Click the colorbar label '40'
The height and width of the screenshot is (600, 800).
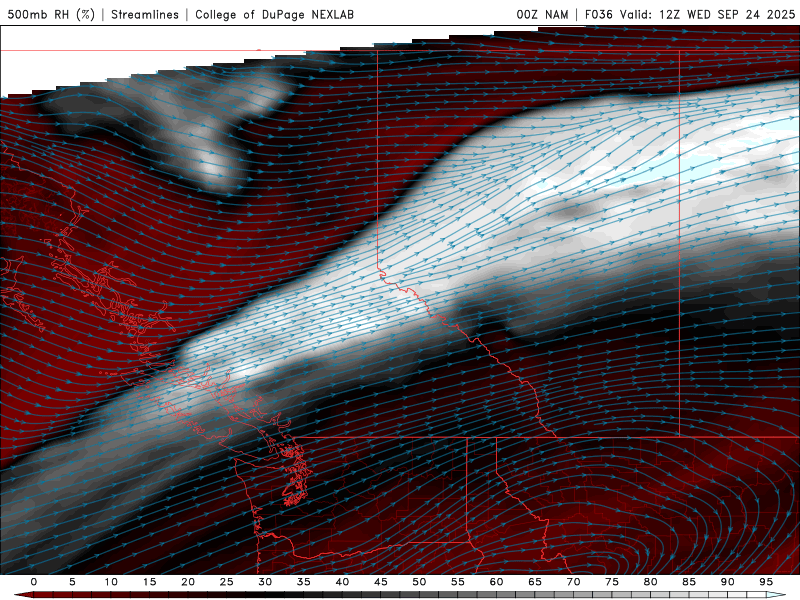coord(342,582)
